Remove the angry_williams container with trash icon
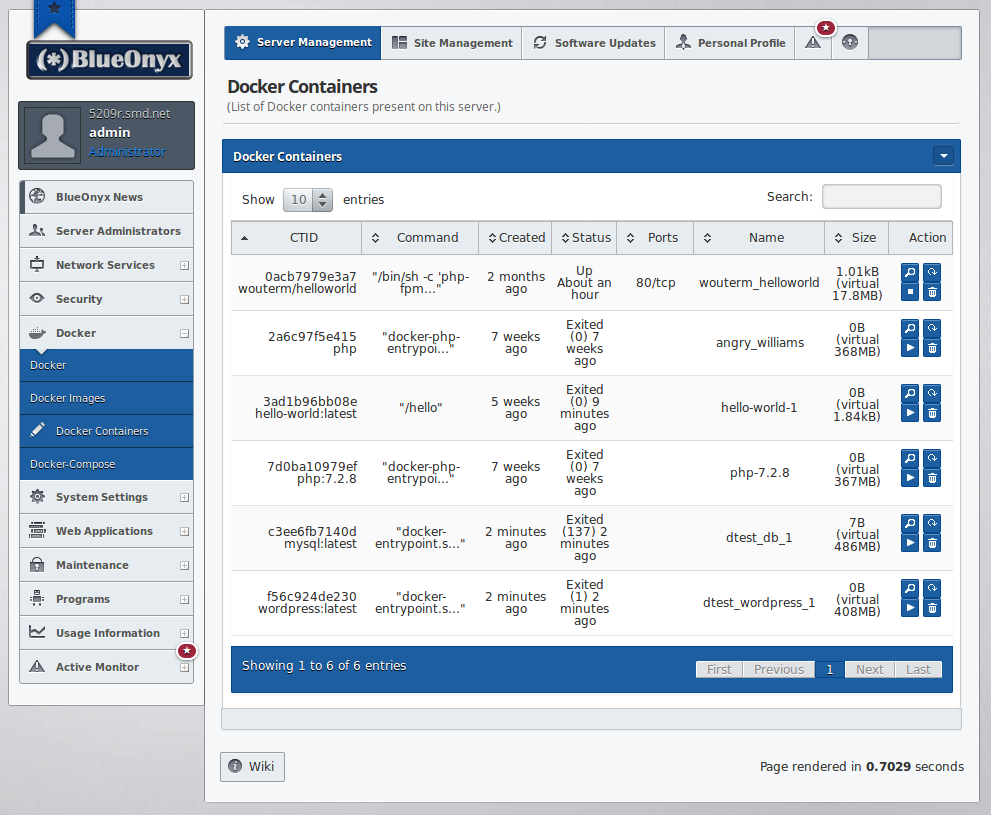Viewport: 991px width, 815px height. coord(932,347)
